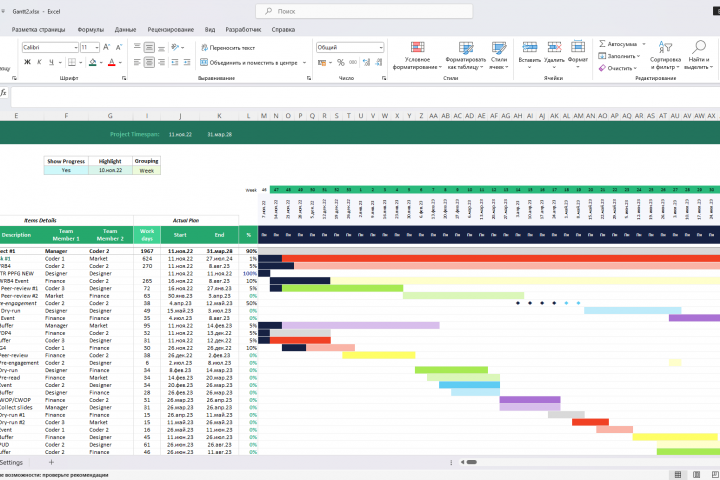This screenshot has width=720, height=480.
Task: Increase indent in cell
Action: [x=187, y=62]
